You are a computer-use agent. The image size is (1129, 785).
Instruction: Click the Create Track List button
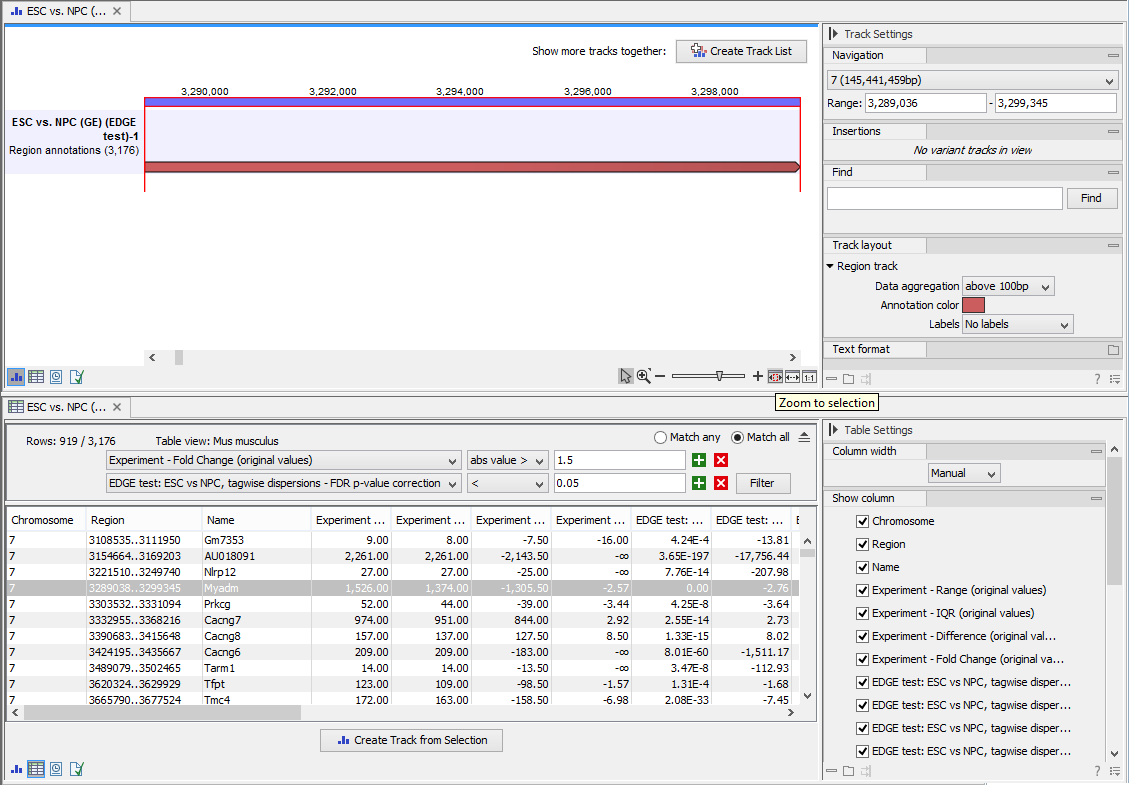(x=741, y=51)
